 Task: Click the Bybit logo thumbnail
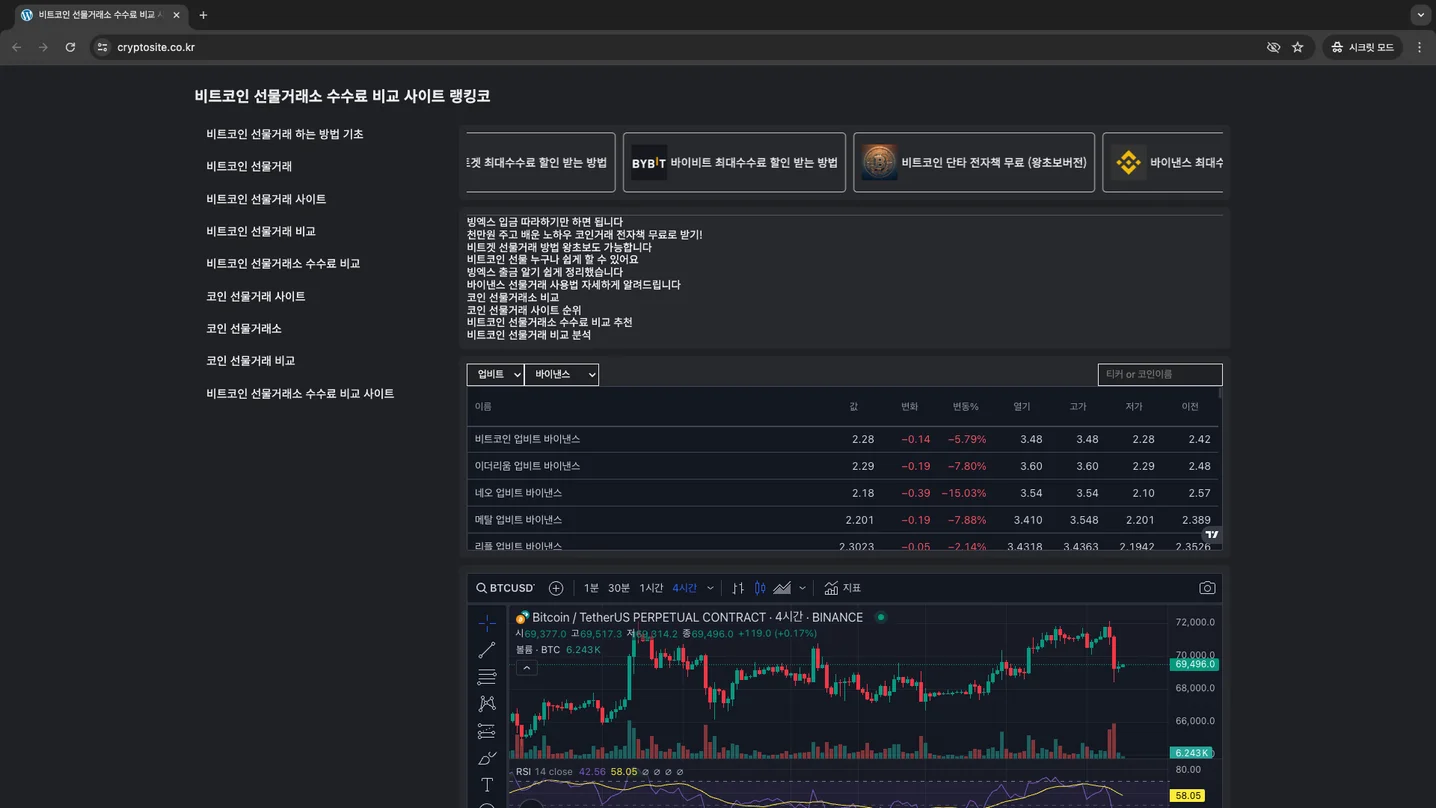649,162
